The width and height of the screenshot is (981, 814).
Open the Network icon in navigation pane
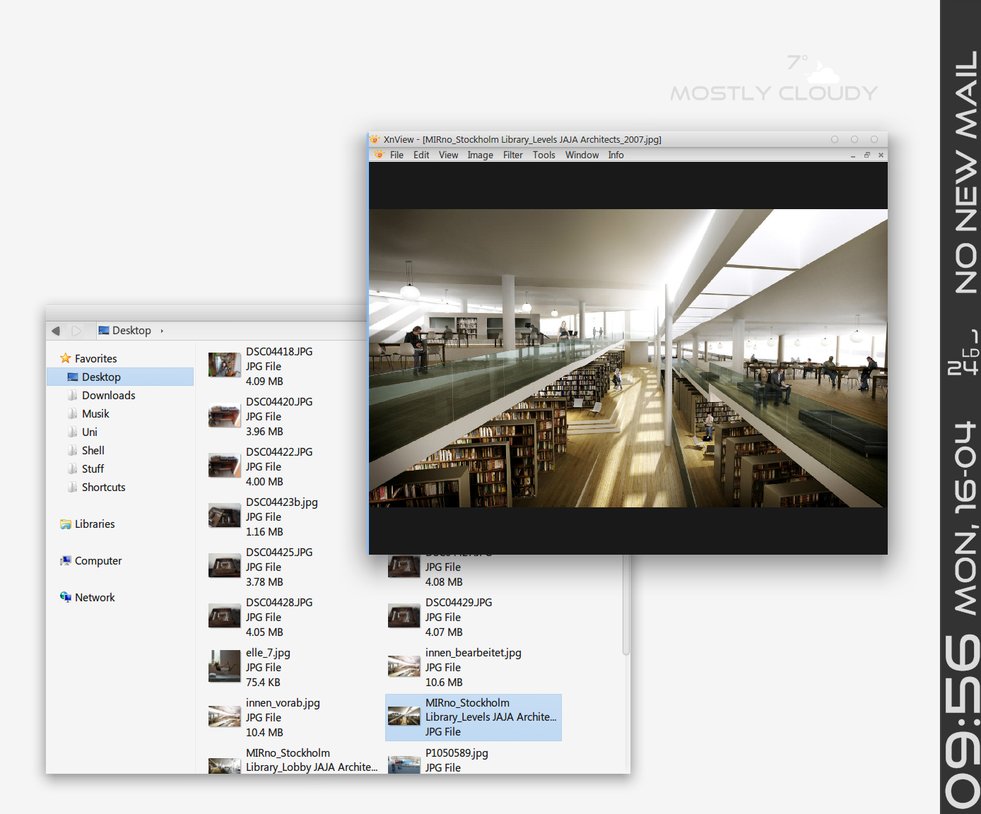65,598
